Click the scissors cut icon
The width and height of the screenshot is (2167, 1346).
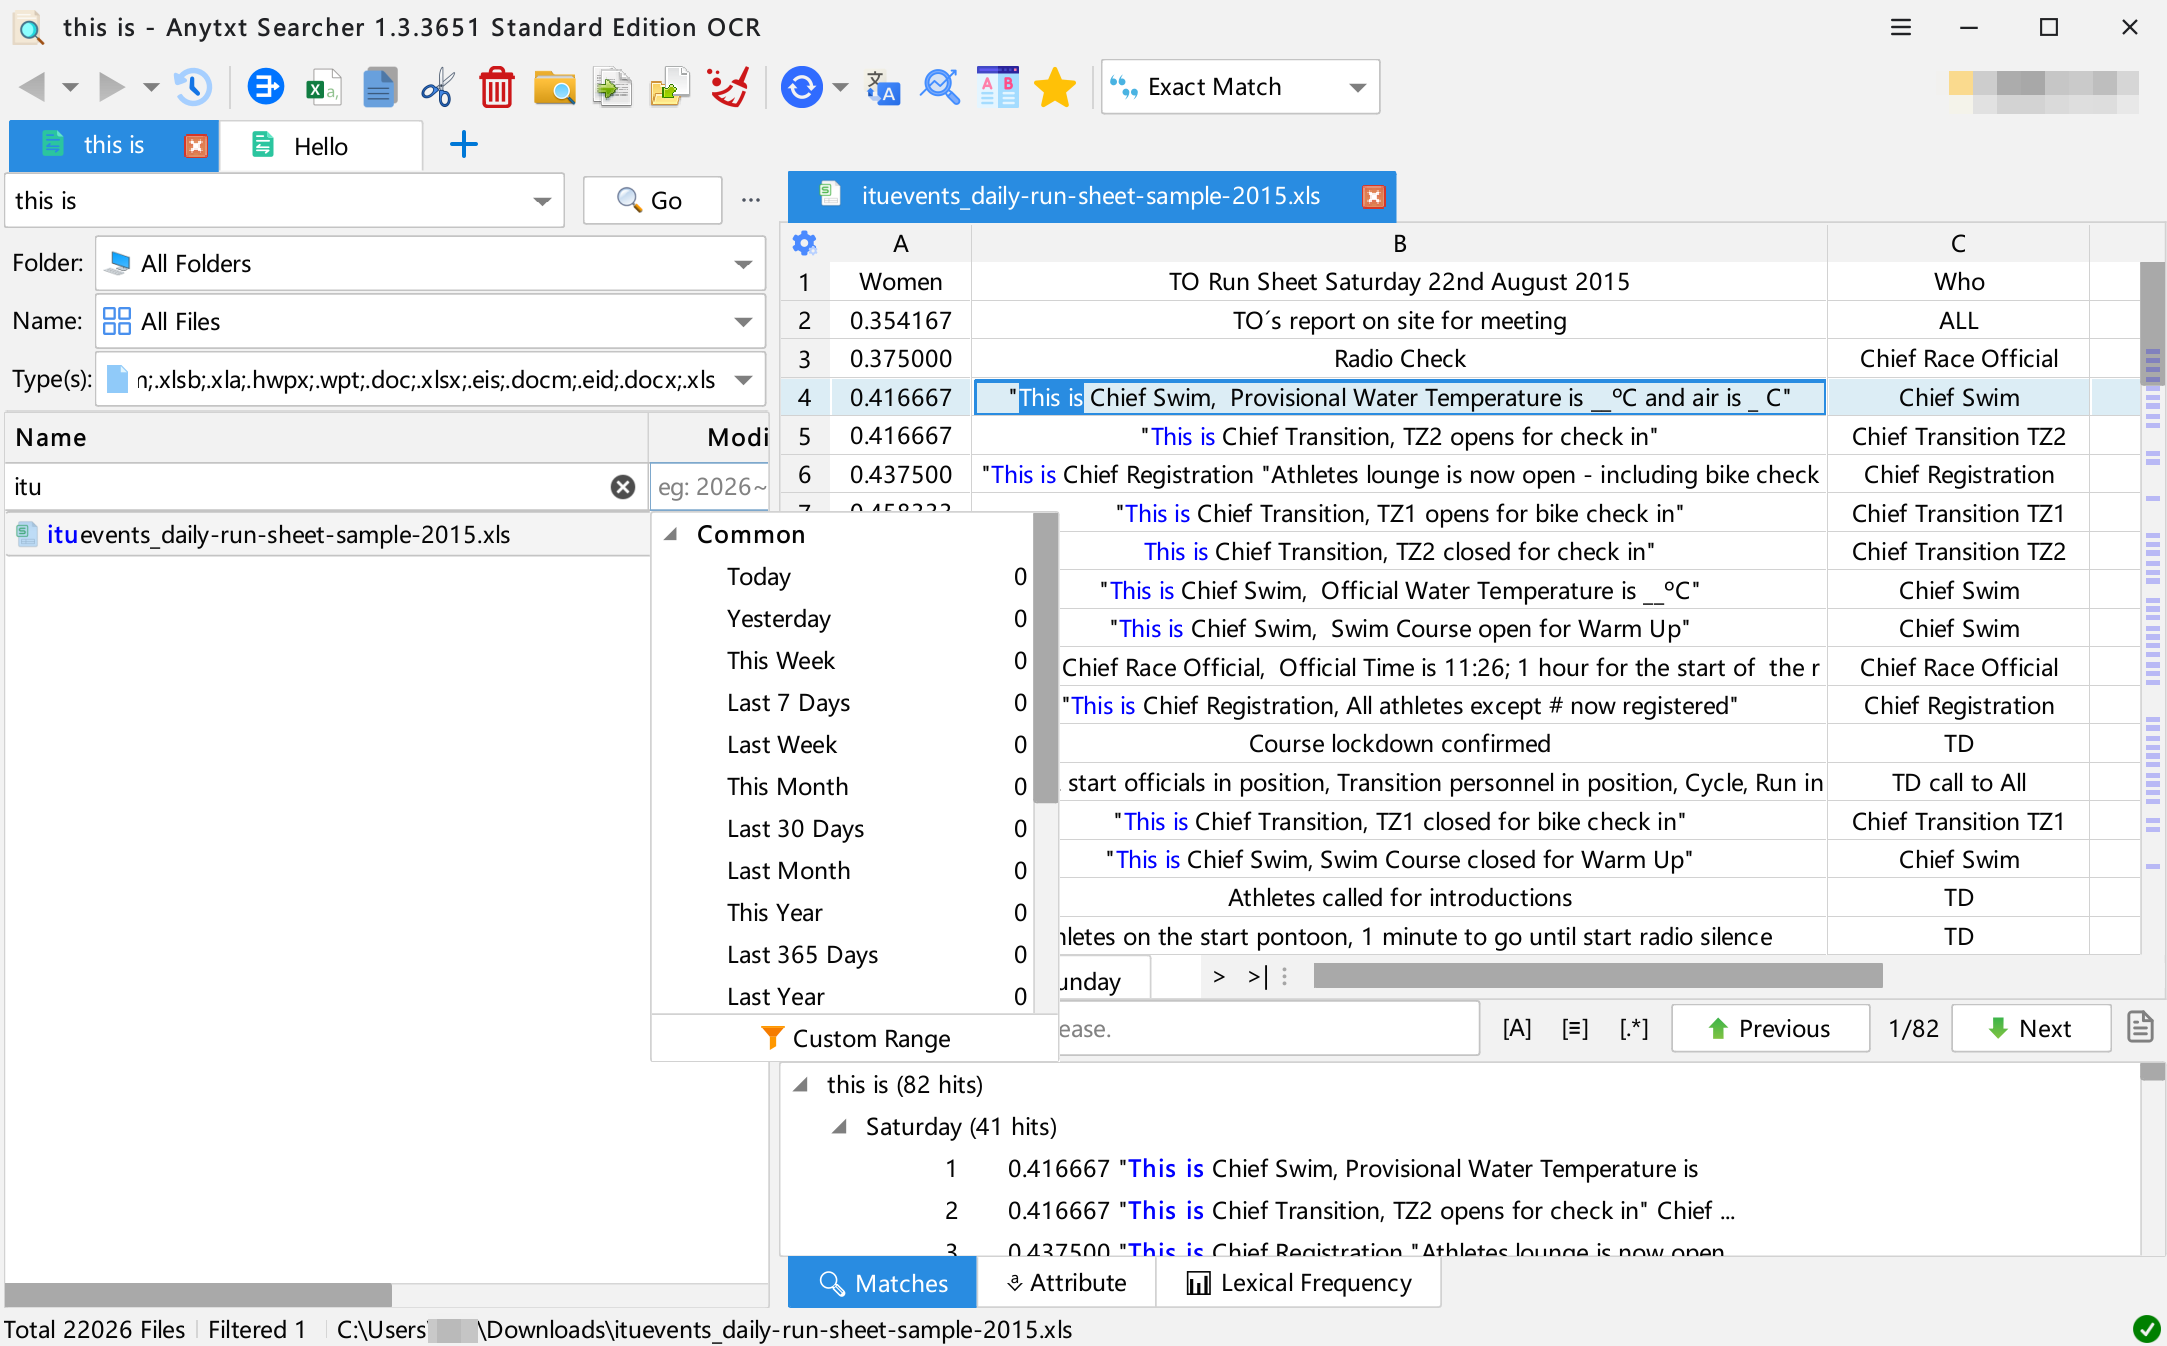pyautogui.click(x=437, y=87)
